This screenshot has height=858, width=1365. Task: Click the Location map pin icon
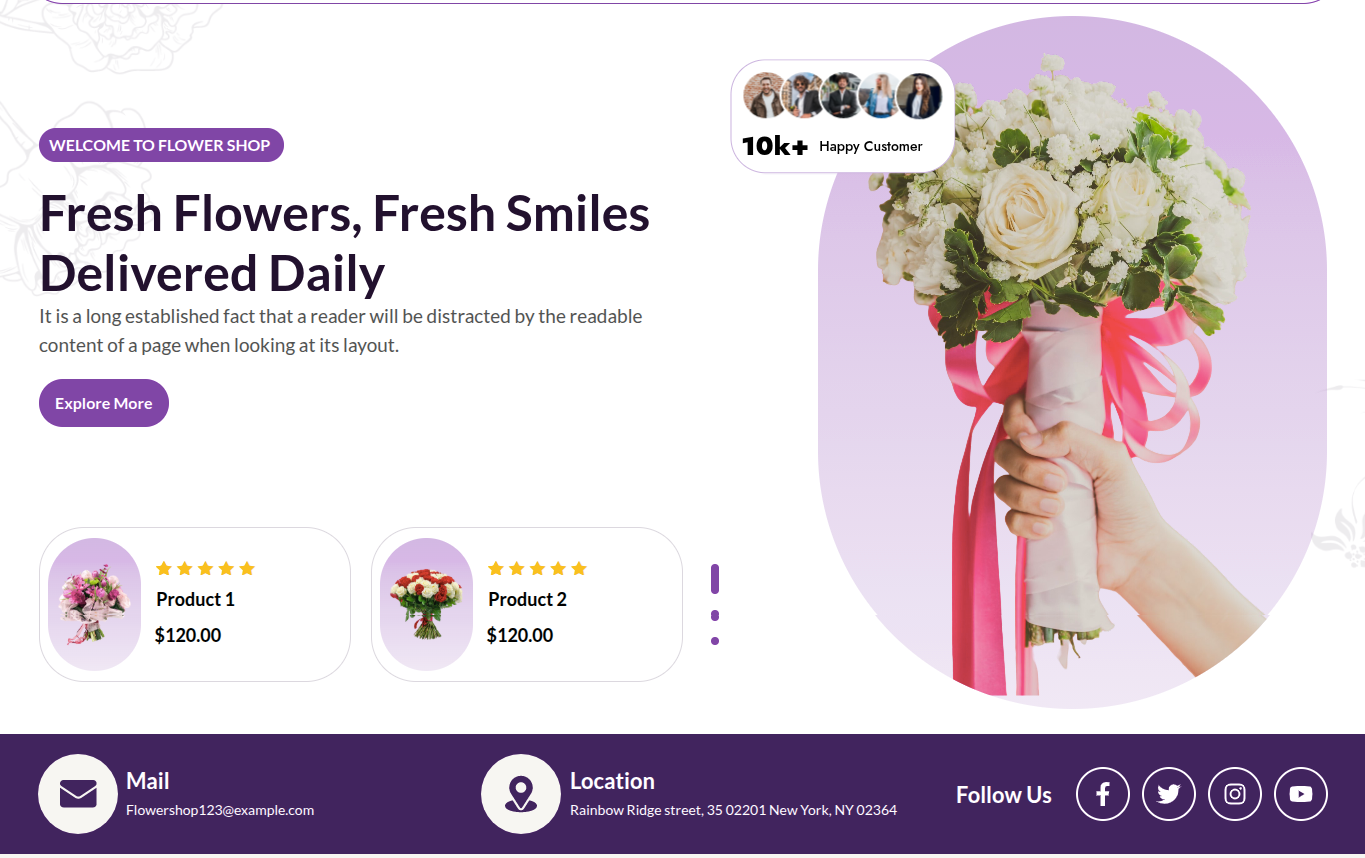[520, 794]
